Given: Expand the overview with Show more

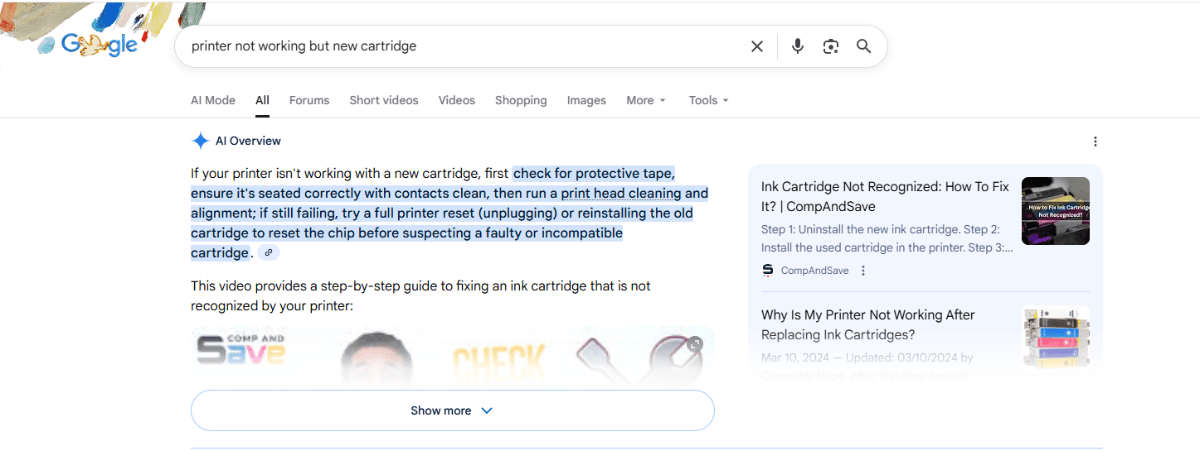Looking at the screenshot, I should pyautogui.click(x=452, y=410).
